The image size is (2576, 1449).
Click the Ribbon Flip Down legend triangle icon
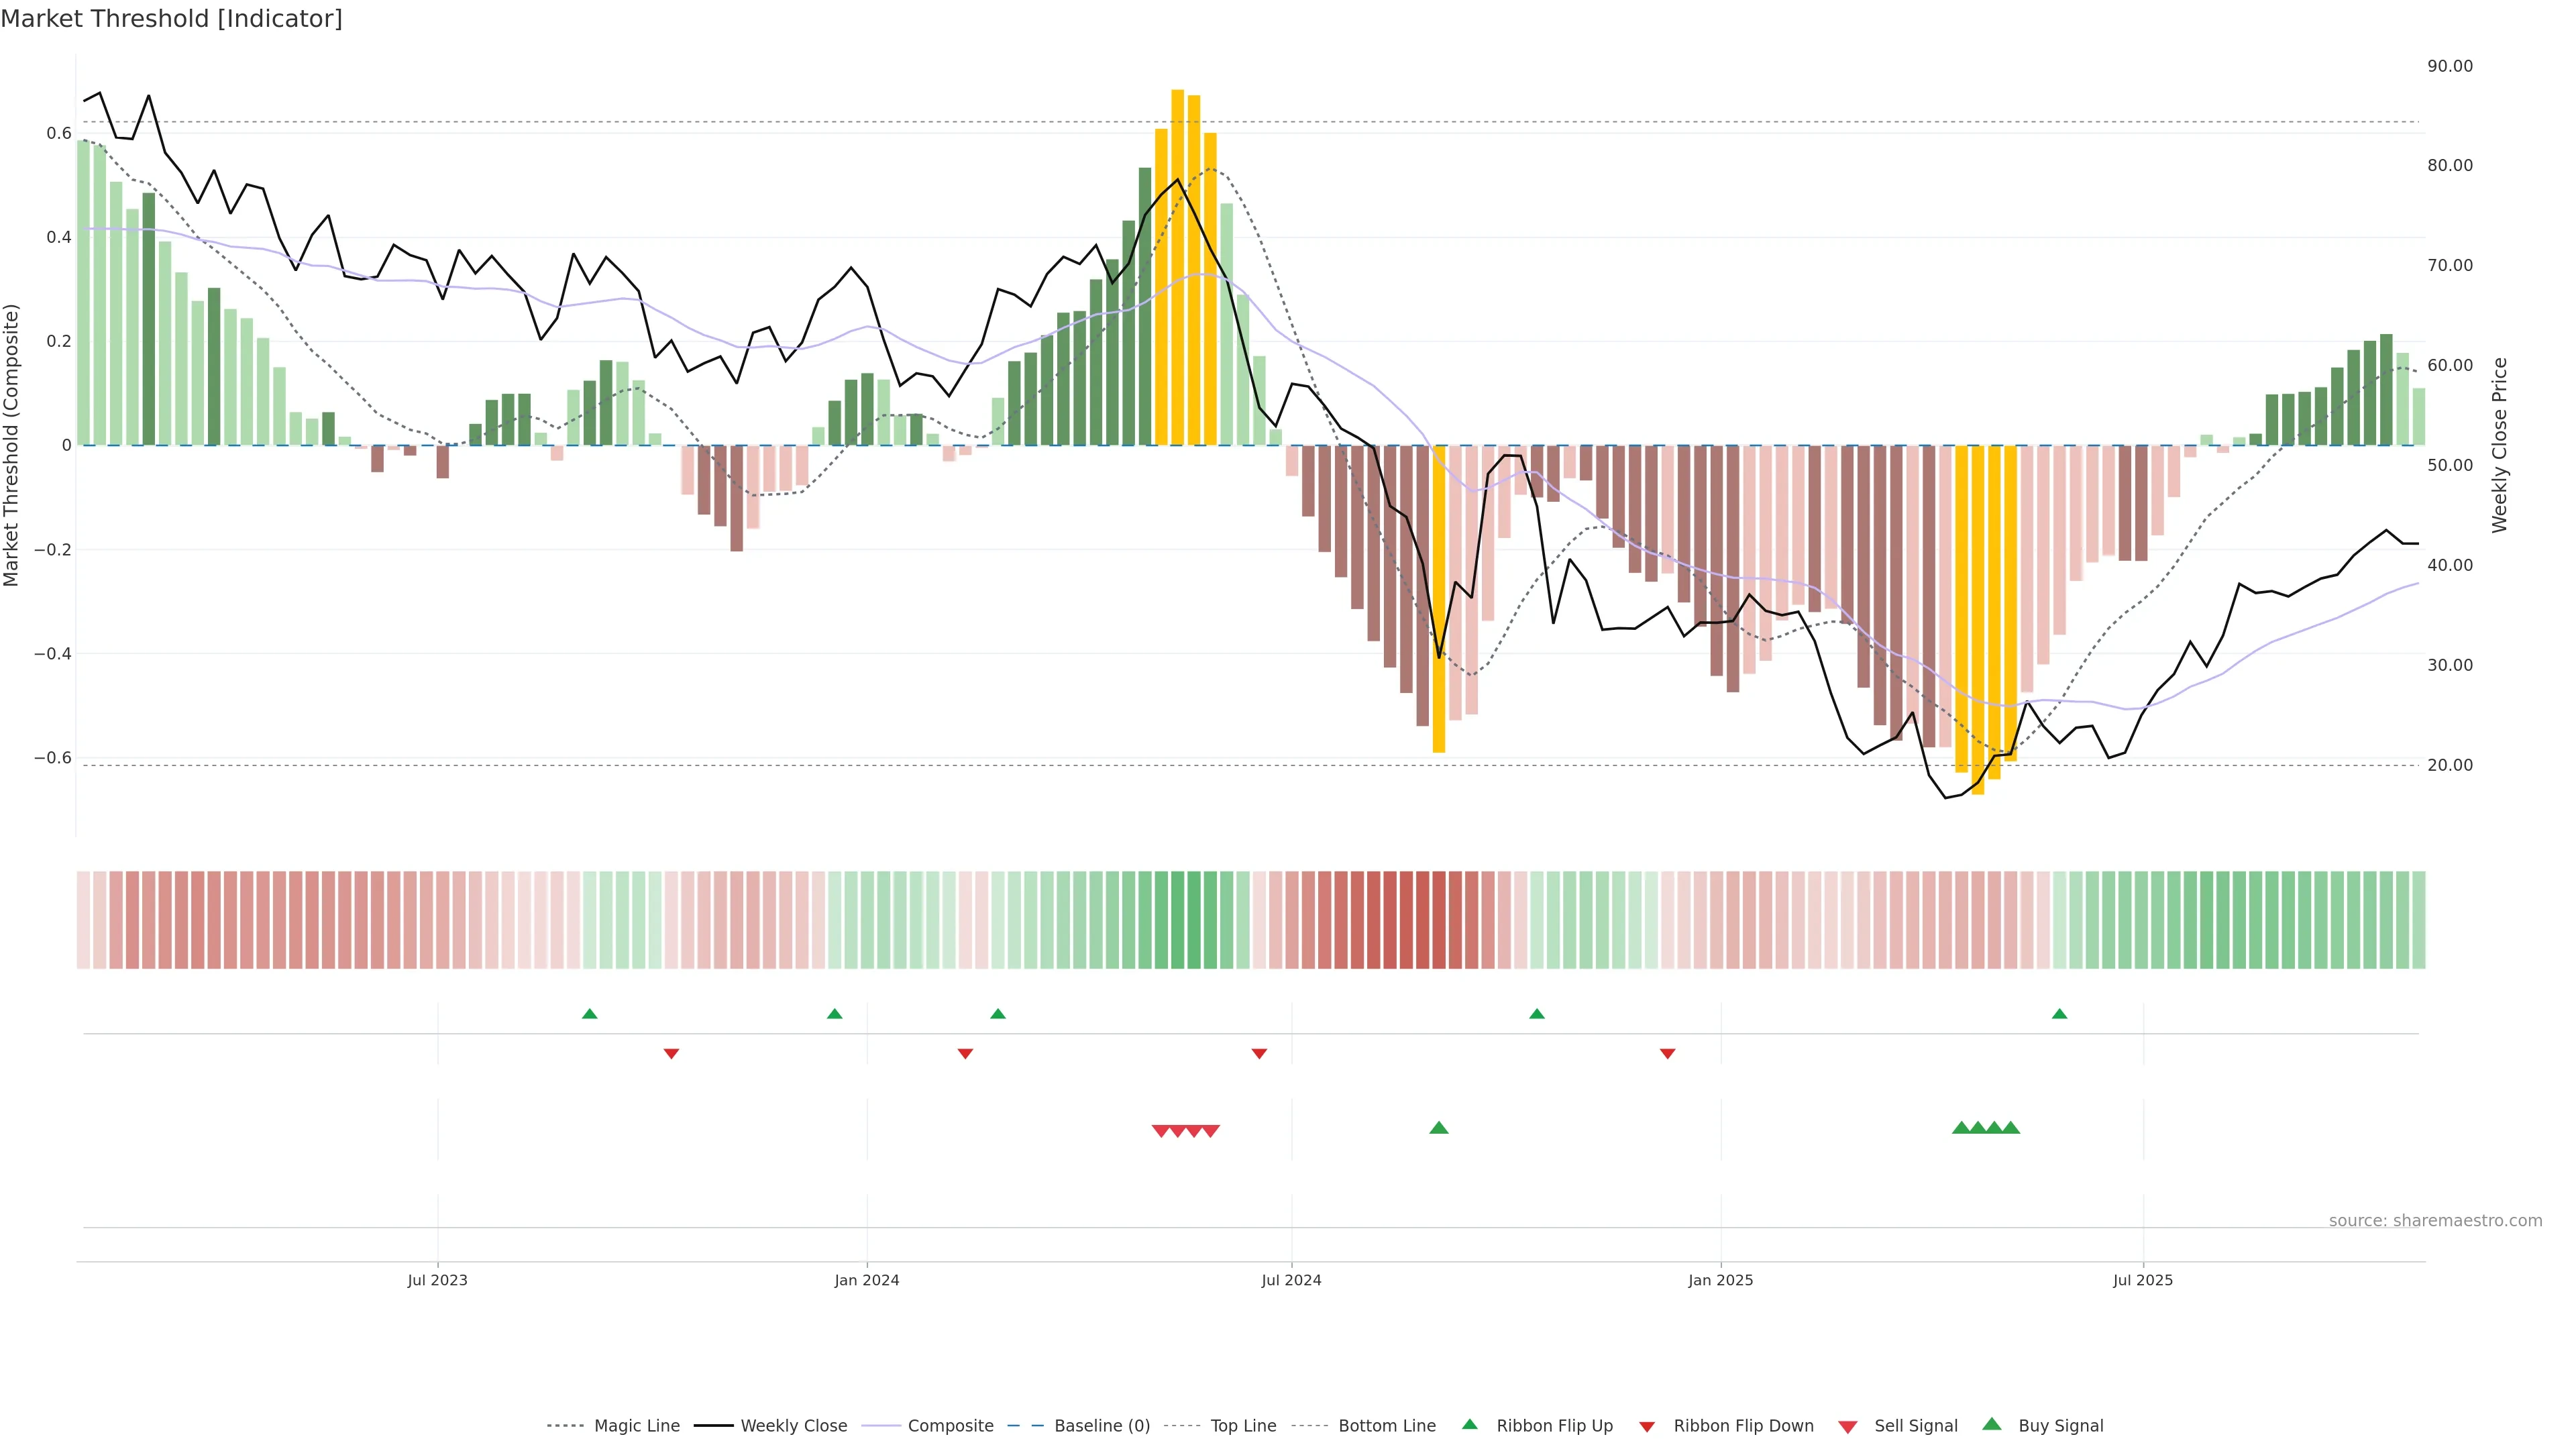click(x=1647, y=1426)
